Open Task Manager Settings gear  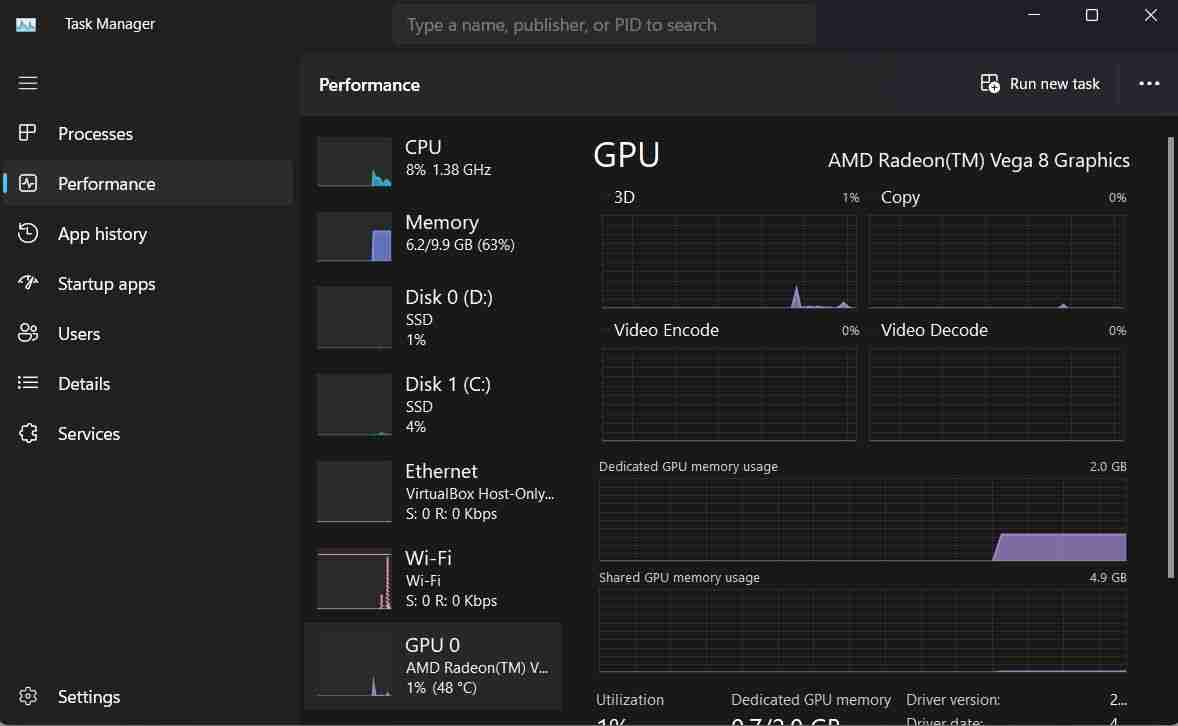pos(28,696)
